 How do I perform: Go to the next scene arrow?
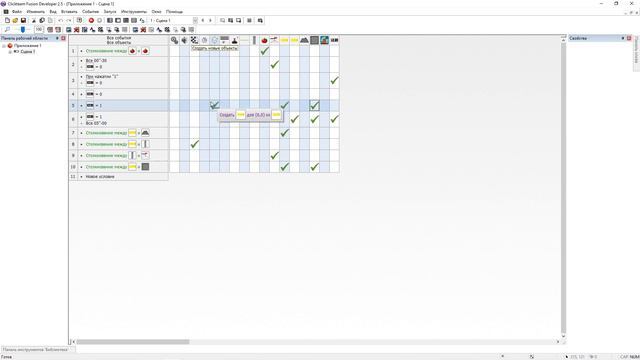[211, 20]
